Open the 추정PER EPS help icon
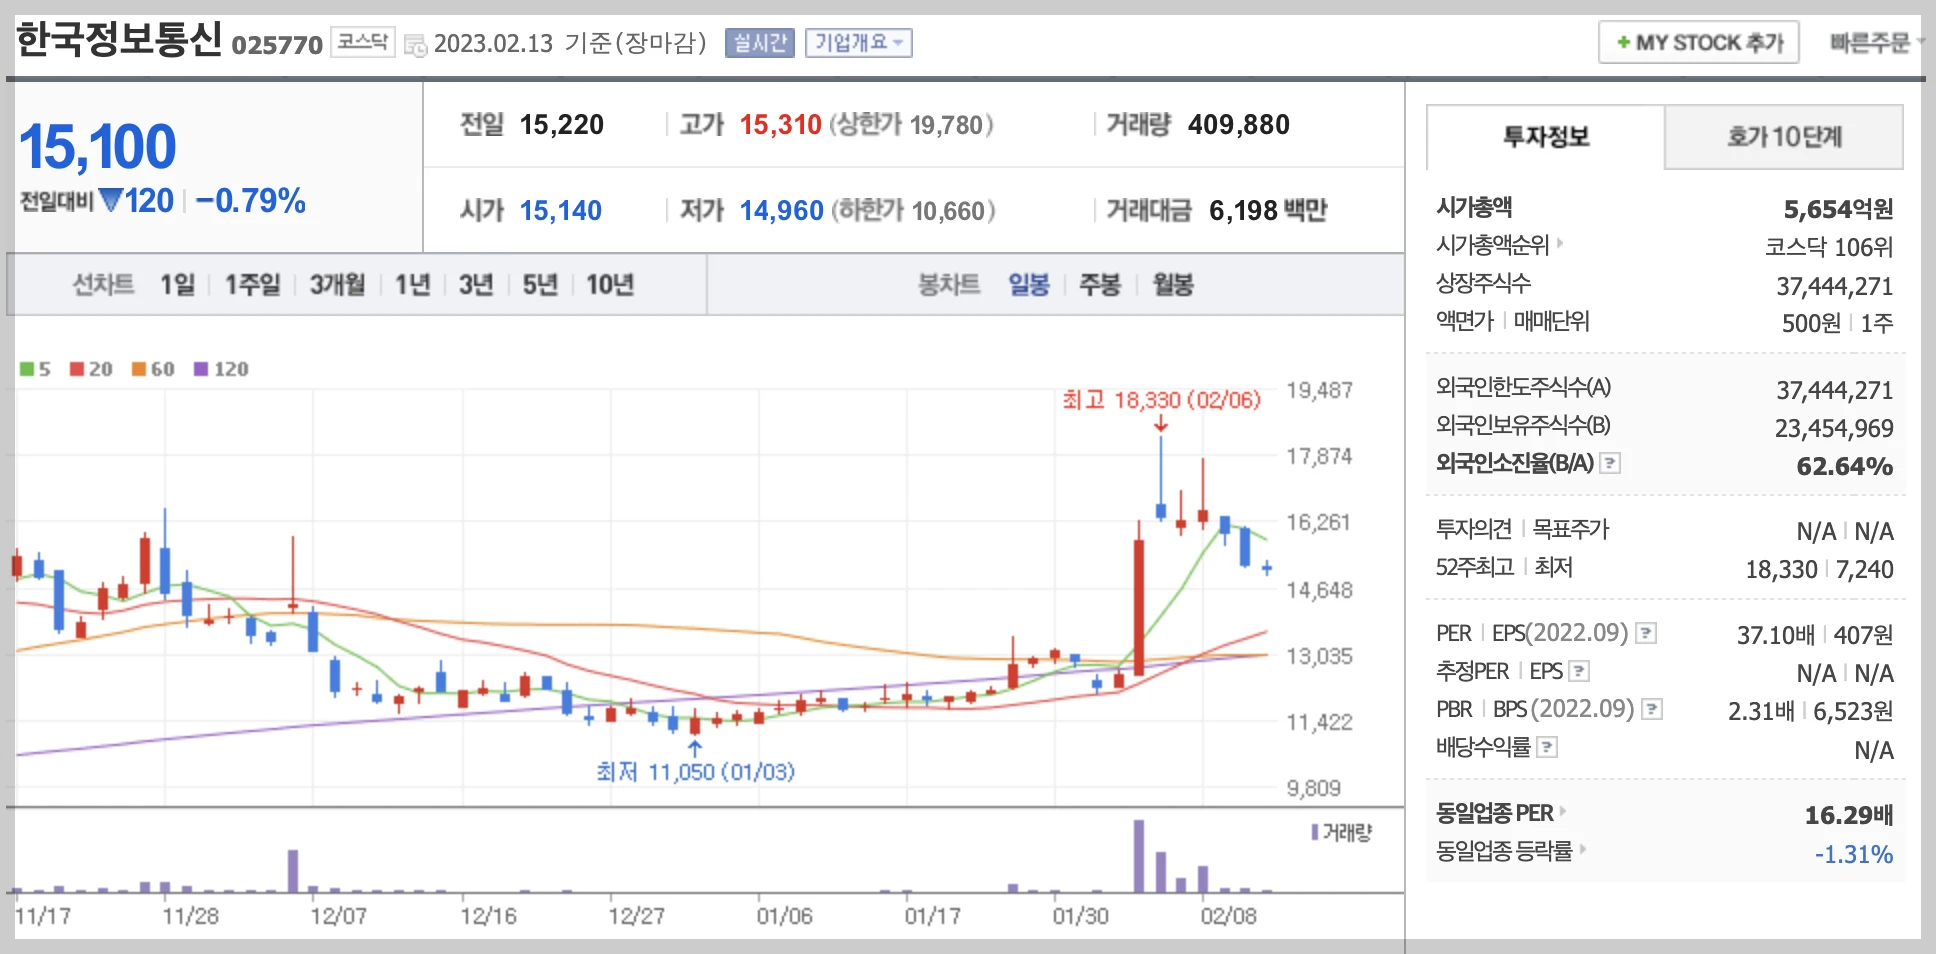This screenshot has width=1936, height=954. 1579,671
